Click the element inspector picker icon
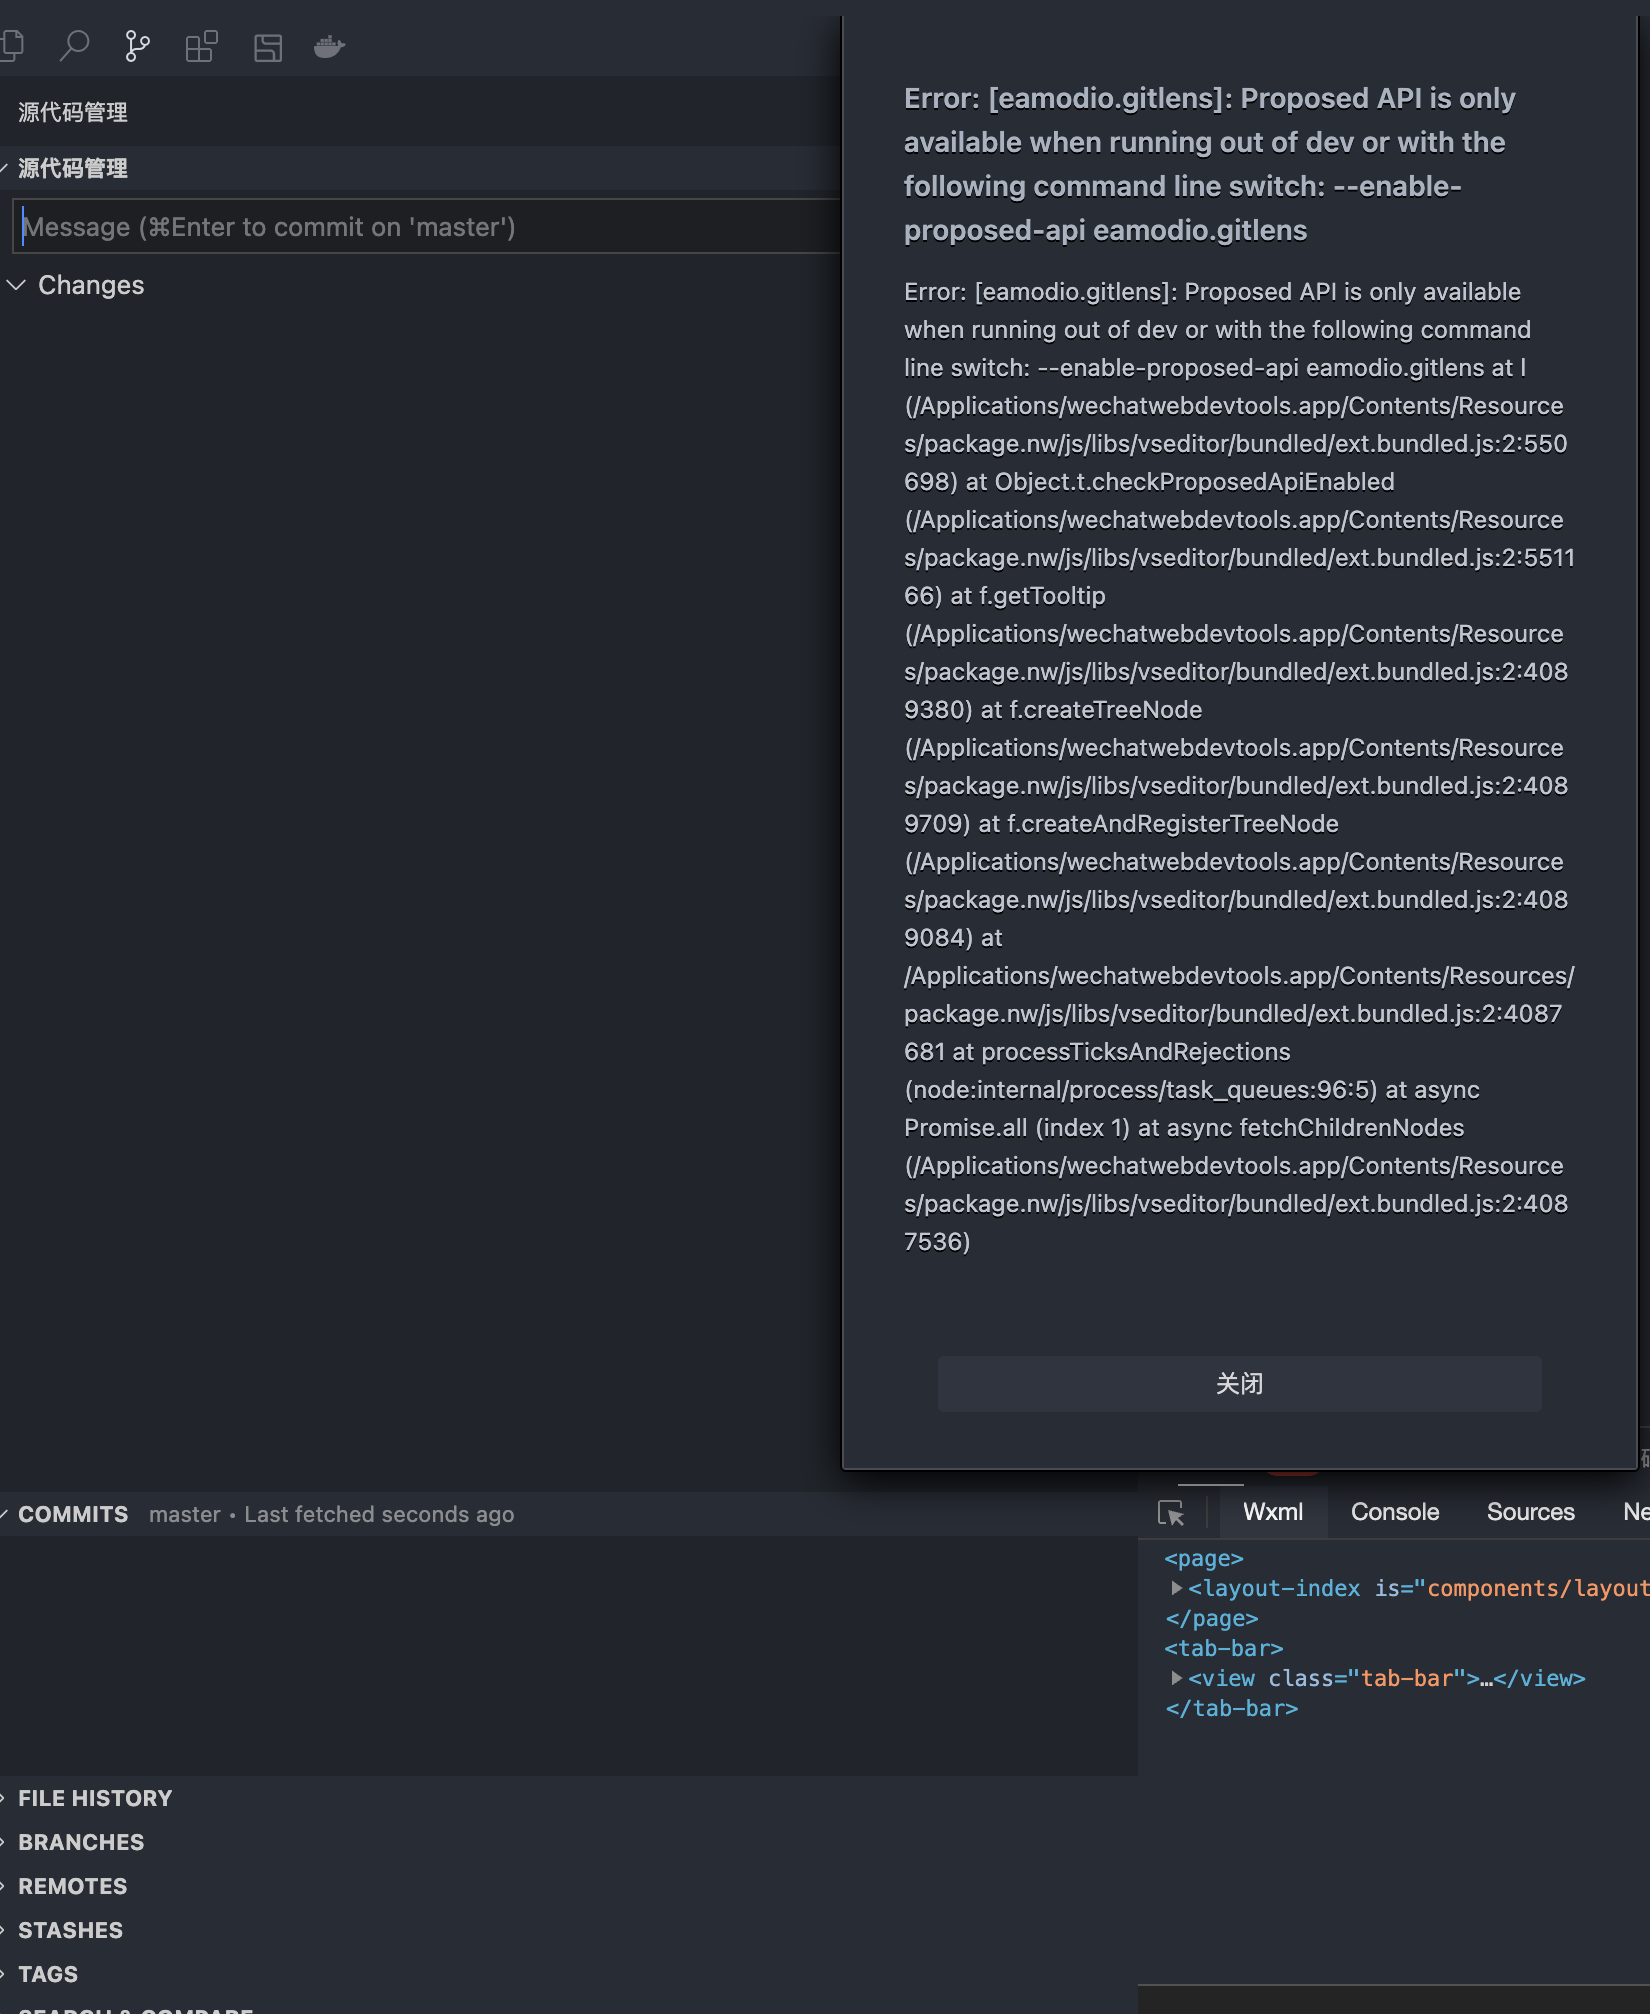 tap(1171, 1513)
